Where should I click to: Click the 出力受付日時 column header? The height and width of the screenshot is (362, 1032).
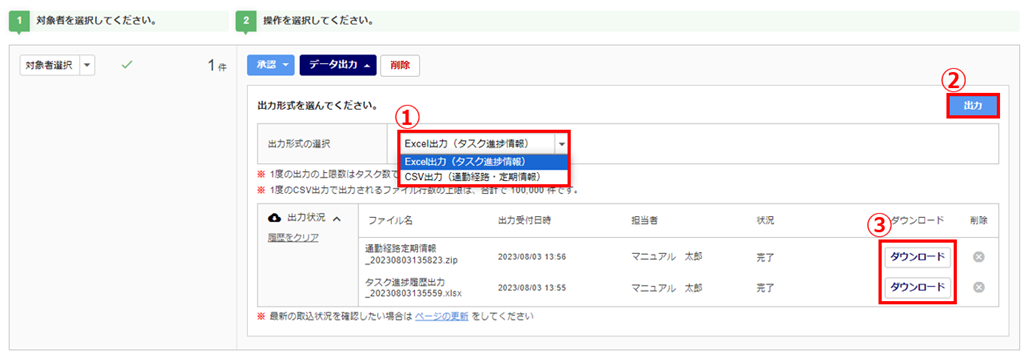(x=525, y=220)
